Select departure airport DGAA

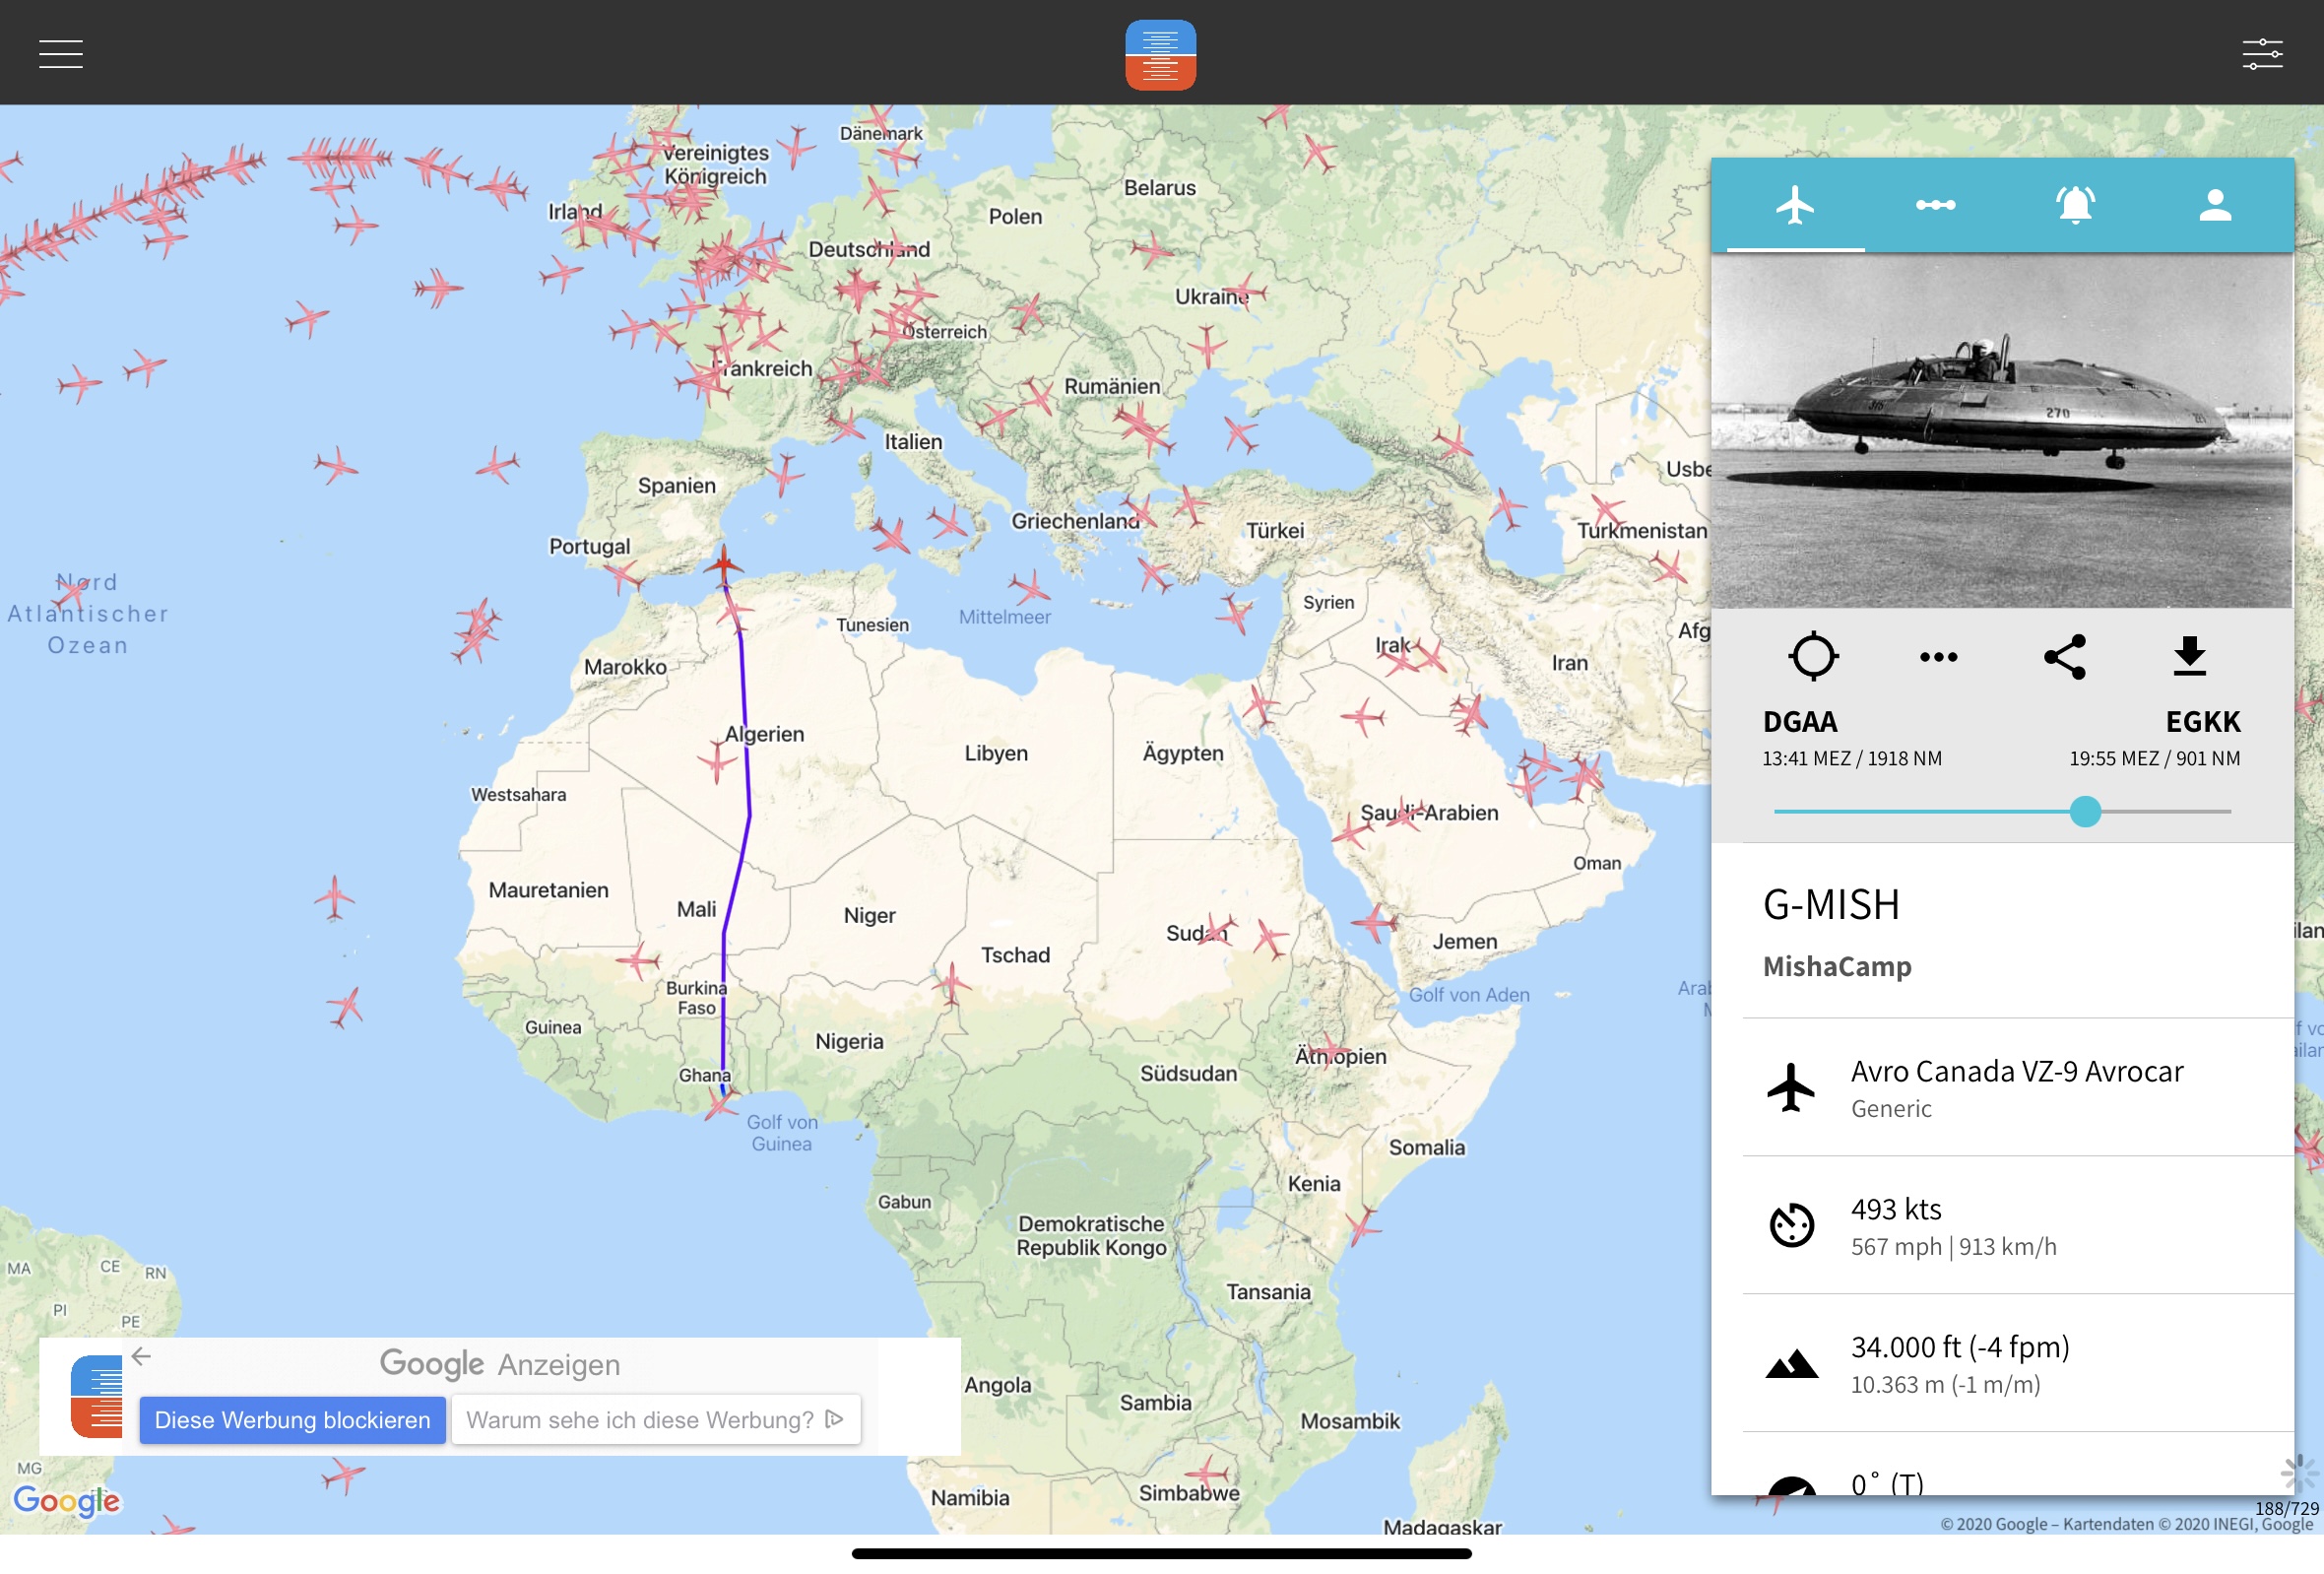point(1800,721)
